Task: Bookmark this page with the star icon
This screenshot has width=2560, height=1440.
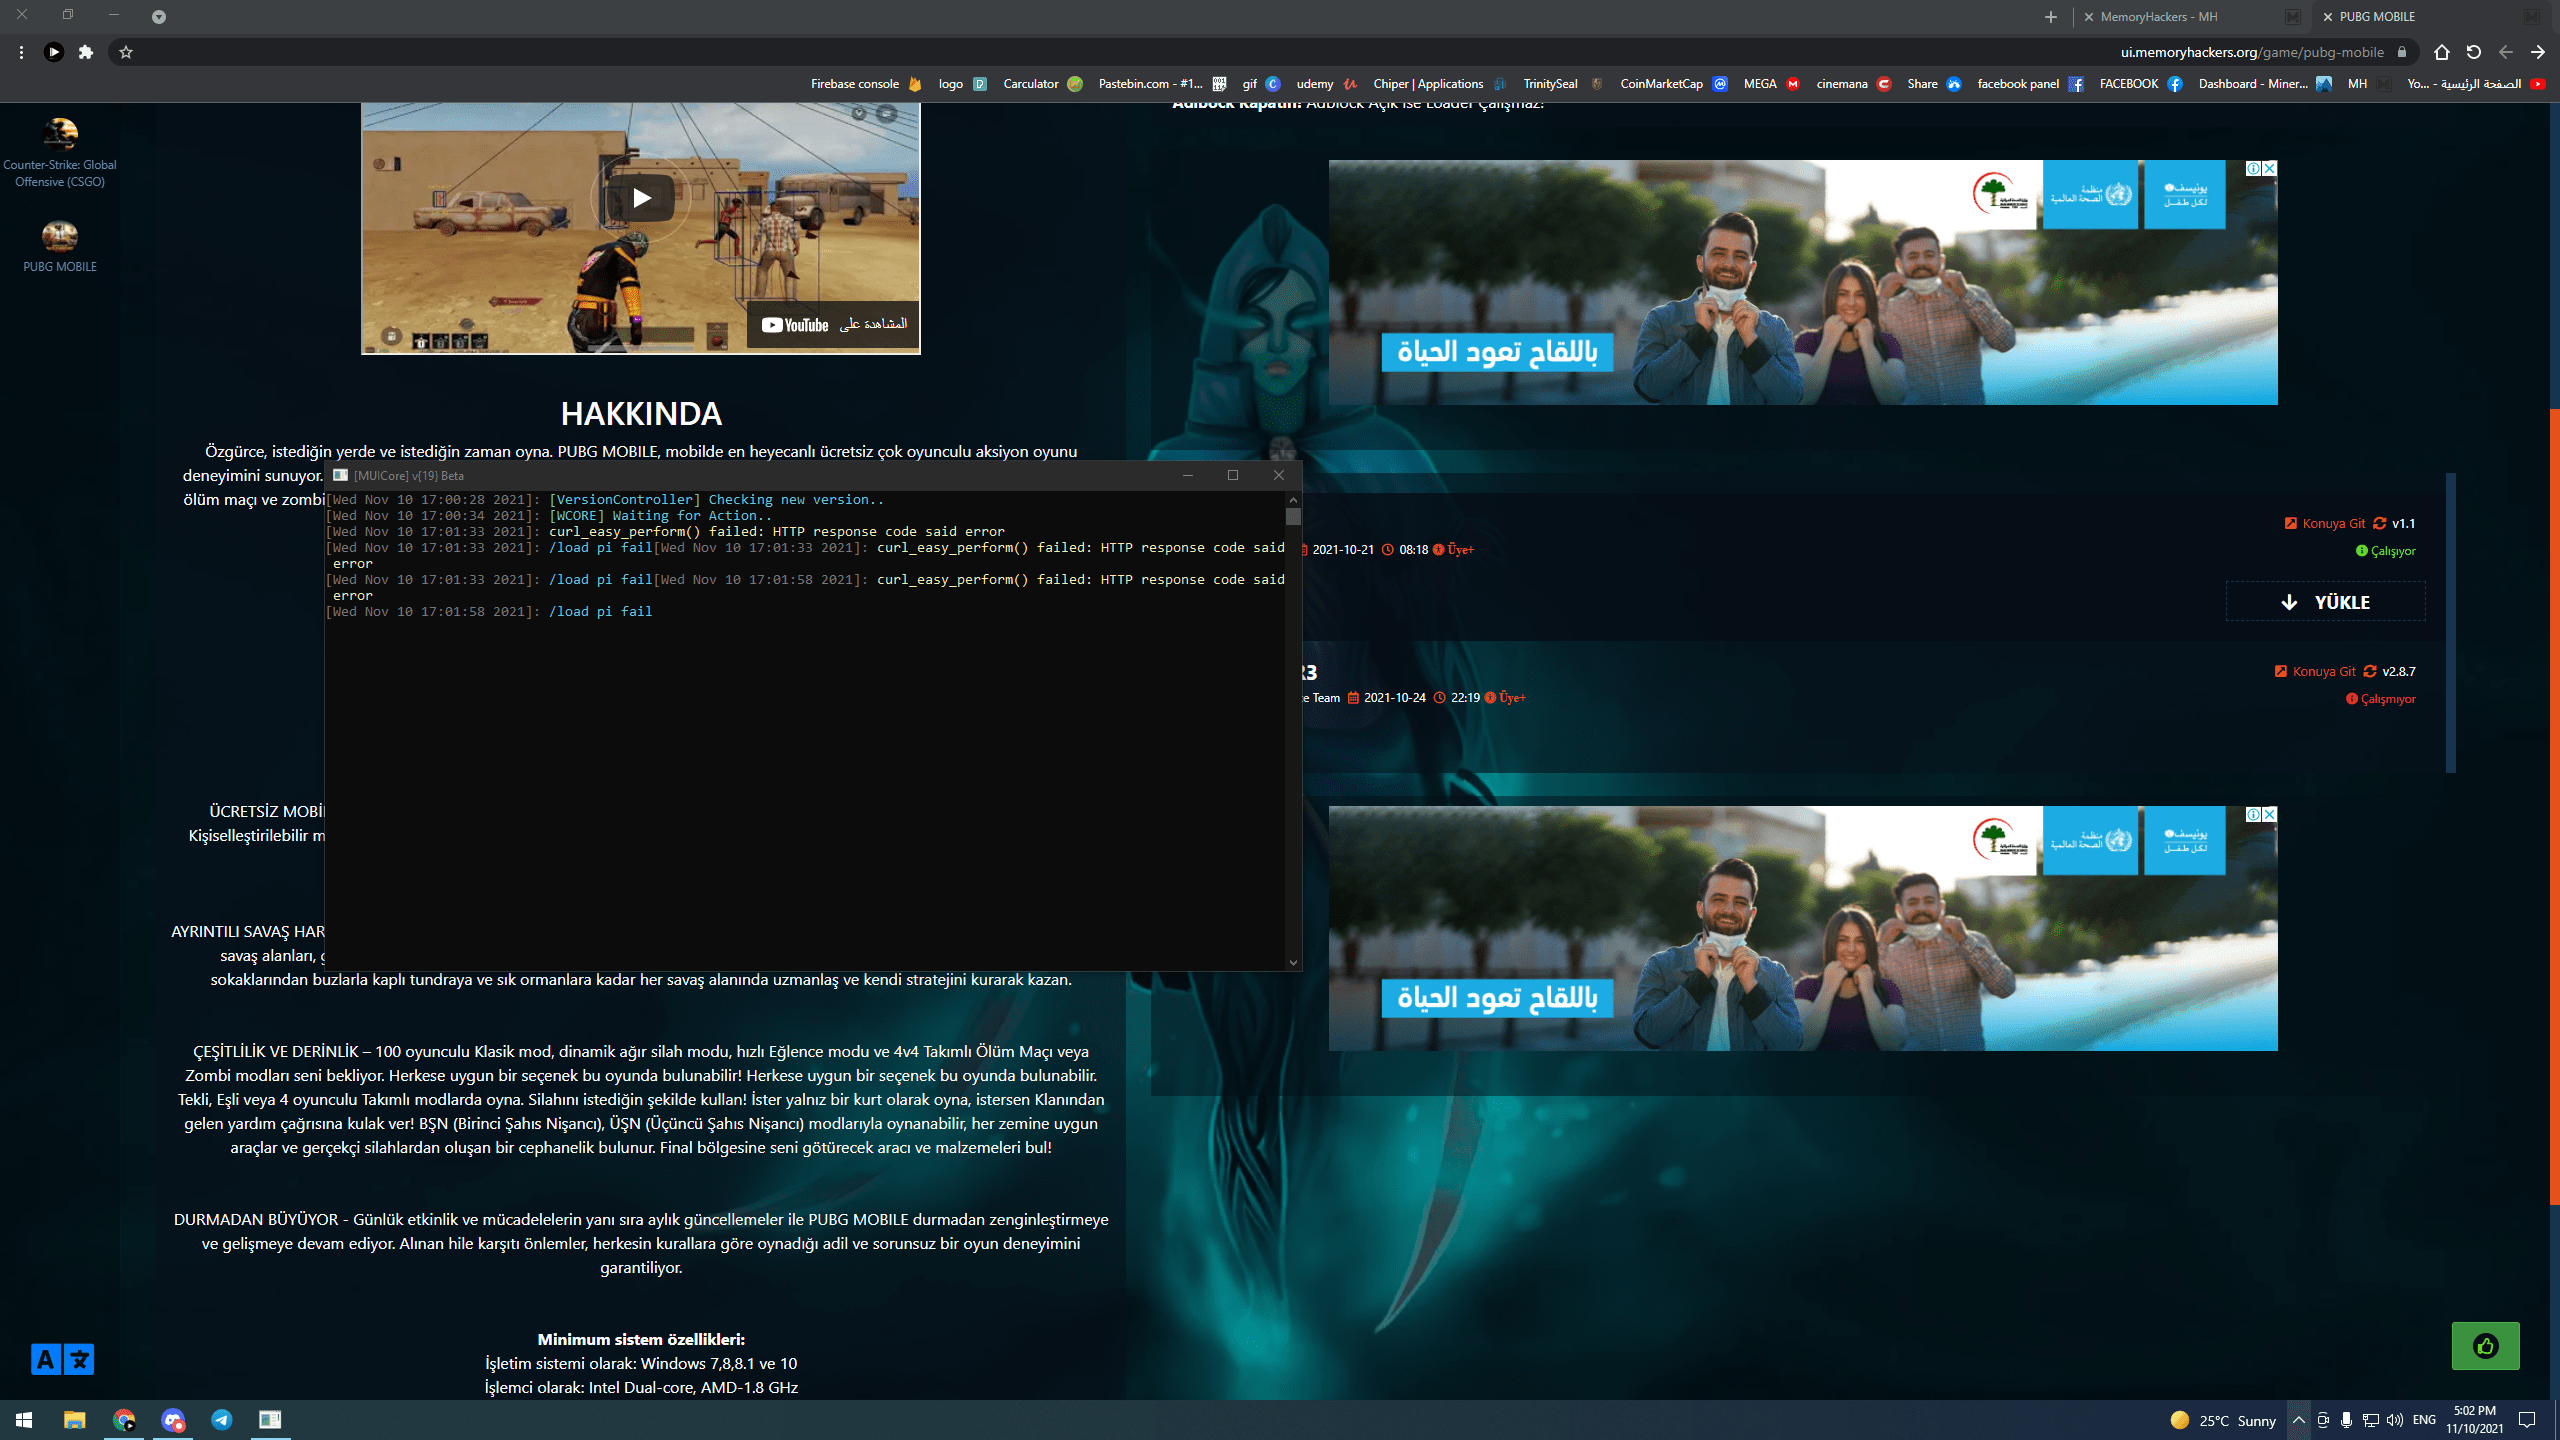Action: [x=126, y=52]
